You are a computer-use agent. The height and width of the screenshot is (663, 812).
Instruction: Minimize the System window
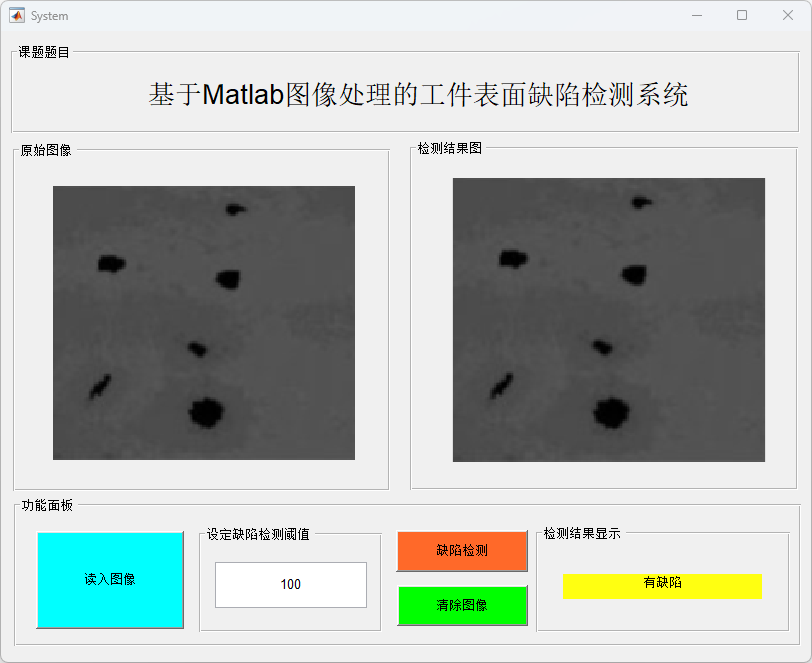pyautogui.click(x=697, y=16)
